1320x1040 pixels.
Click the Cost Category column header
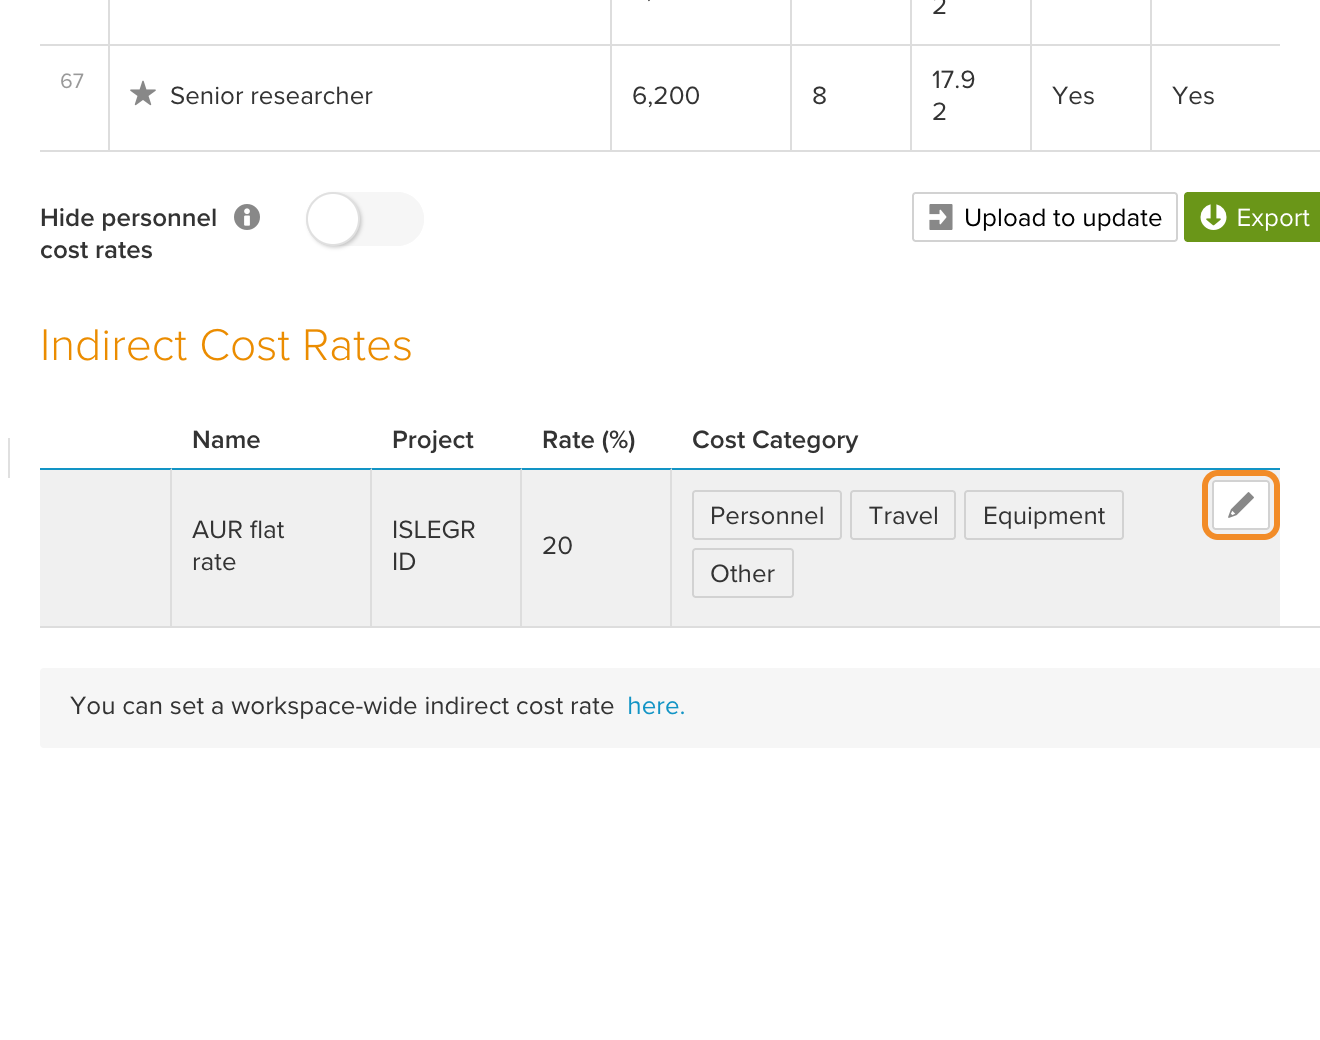pos(775,440)
